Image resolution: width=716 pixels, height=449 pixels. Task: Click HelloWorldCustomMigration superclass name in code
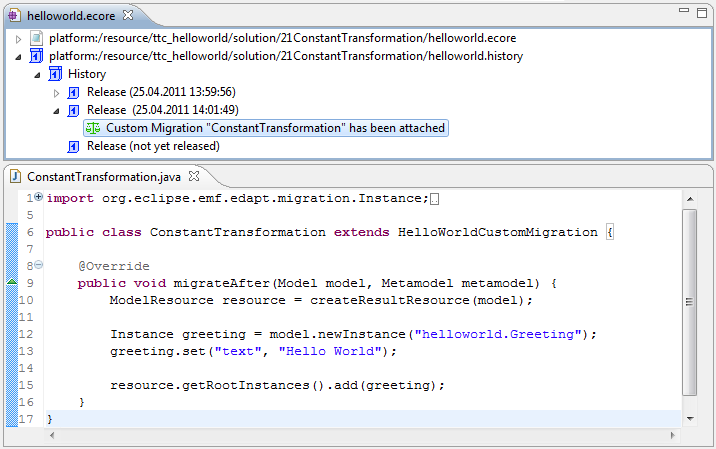pos(497,232)
